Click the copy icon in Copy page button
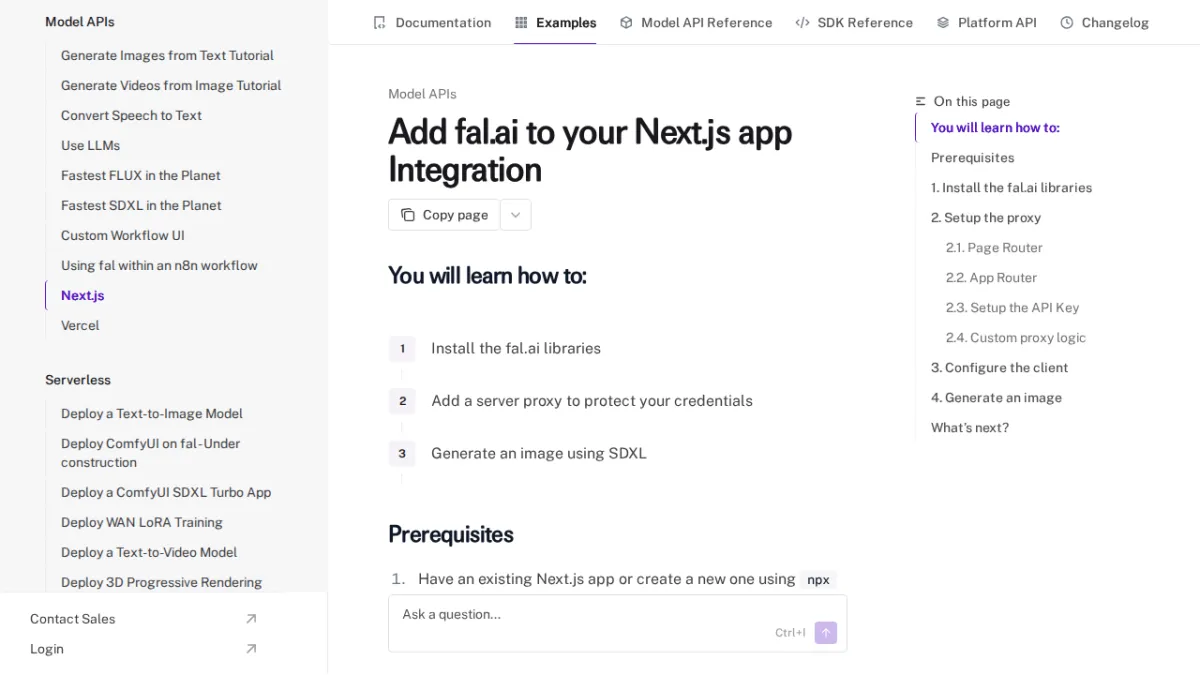1200x675 pixels. (x=408, y=215)
